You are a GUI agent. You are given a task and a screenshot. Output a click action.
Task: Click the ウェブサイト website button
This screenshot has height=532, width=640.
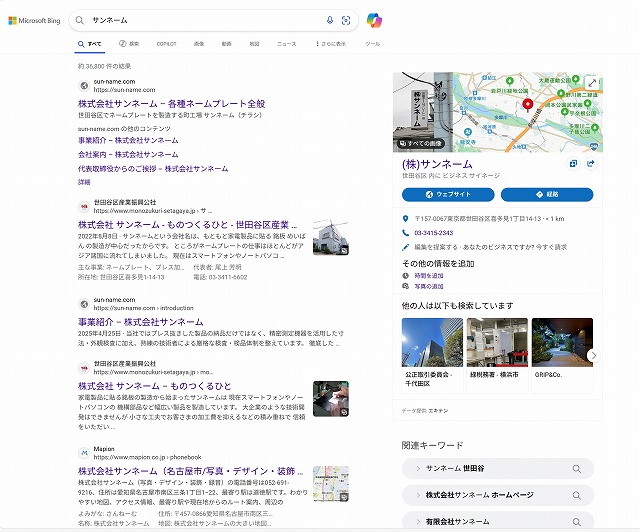(x=448, y=194)
